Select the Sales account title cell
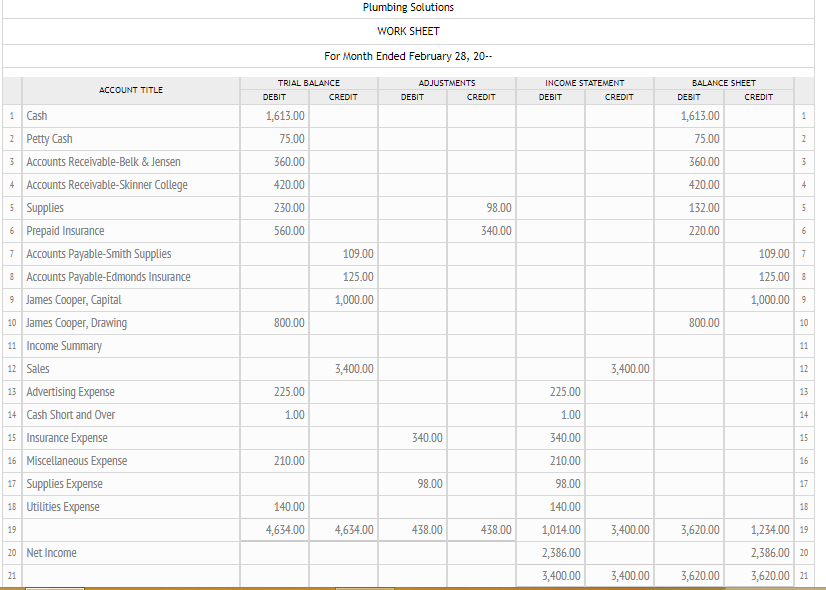Image resolution: width=826 pixels, height=590 pixels. tap(131, 369)
